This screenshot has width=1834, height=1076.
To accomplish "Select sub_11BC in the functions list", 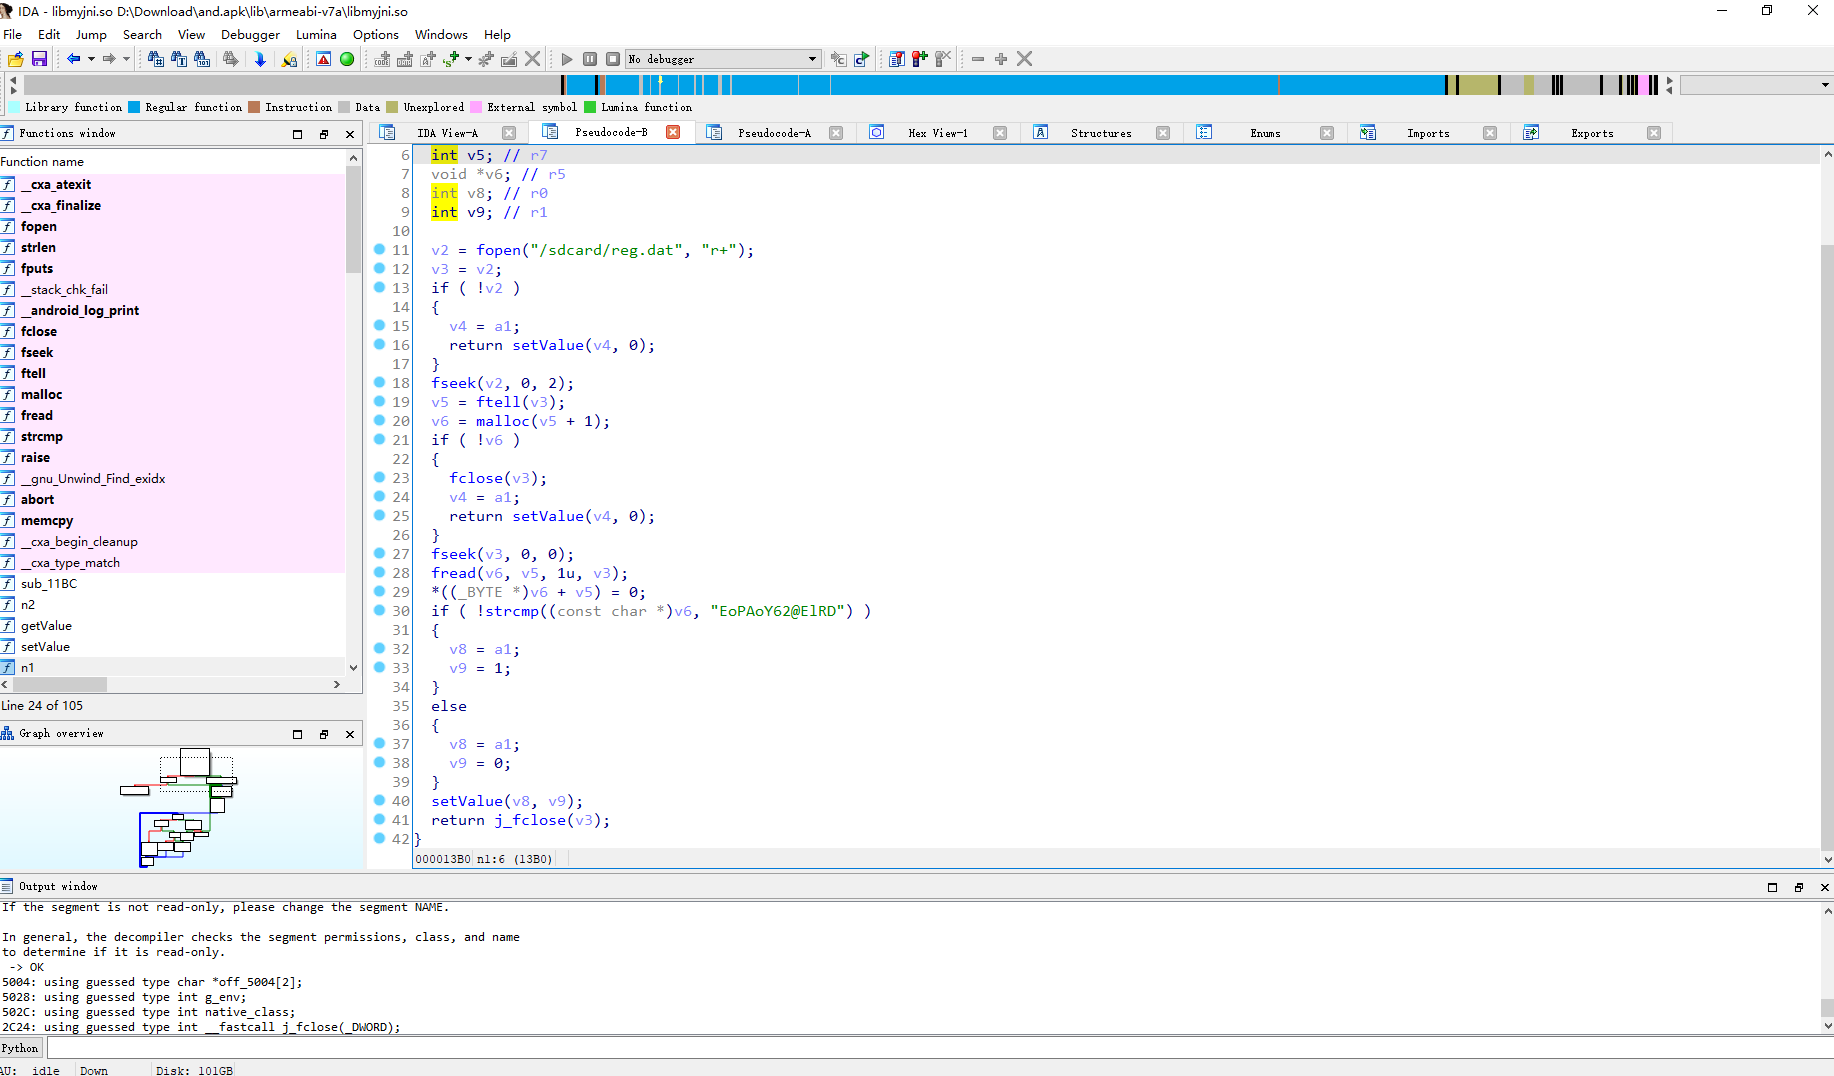I will [49, 584].
